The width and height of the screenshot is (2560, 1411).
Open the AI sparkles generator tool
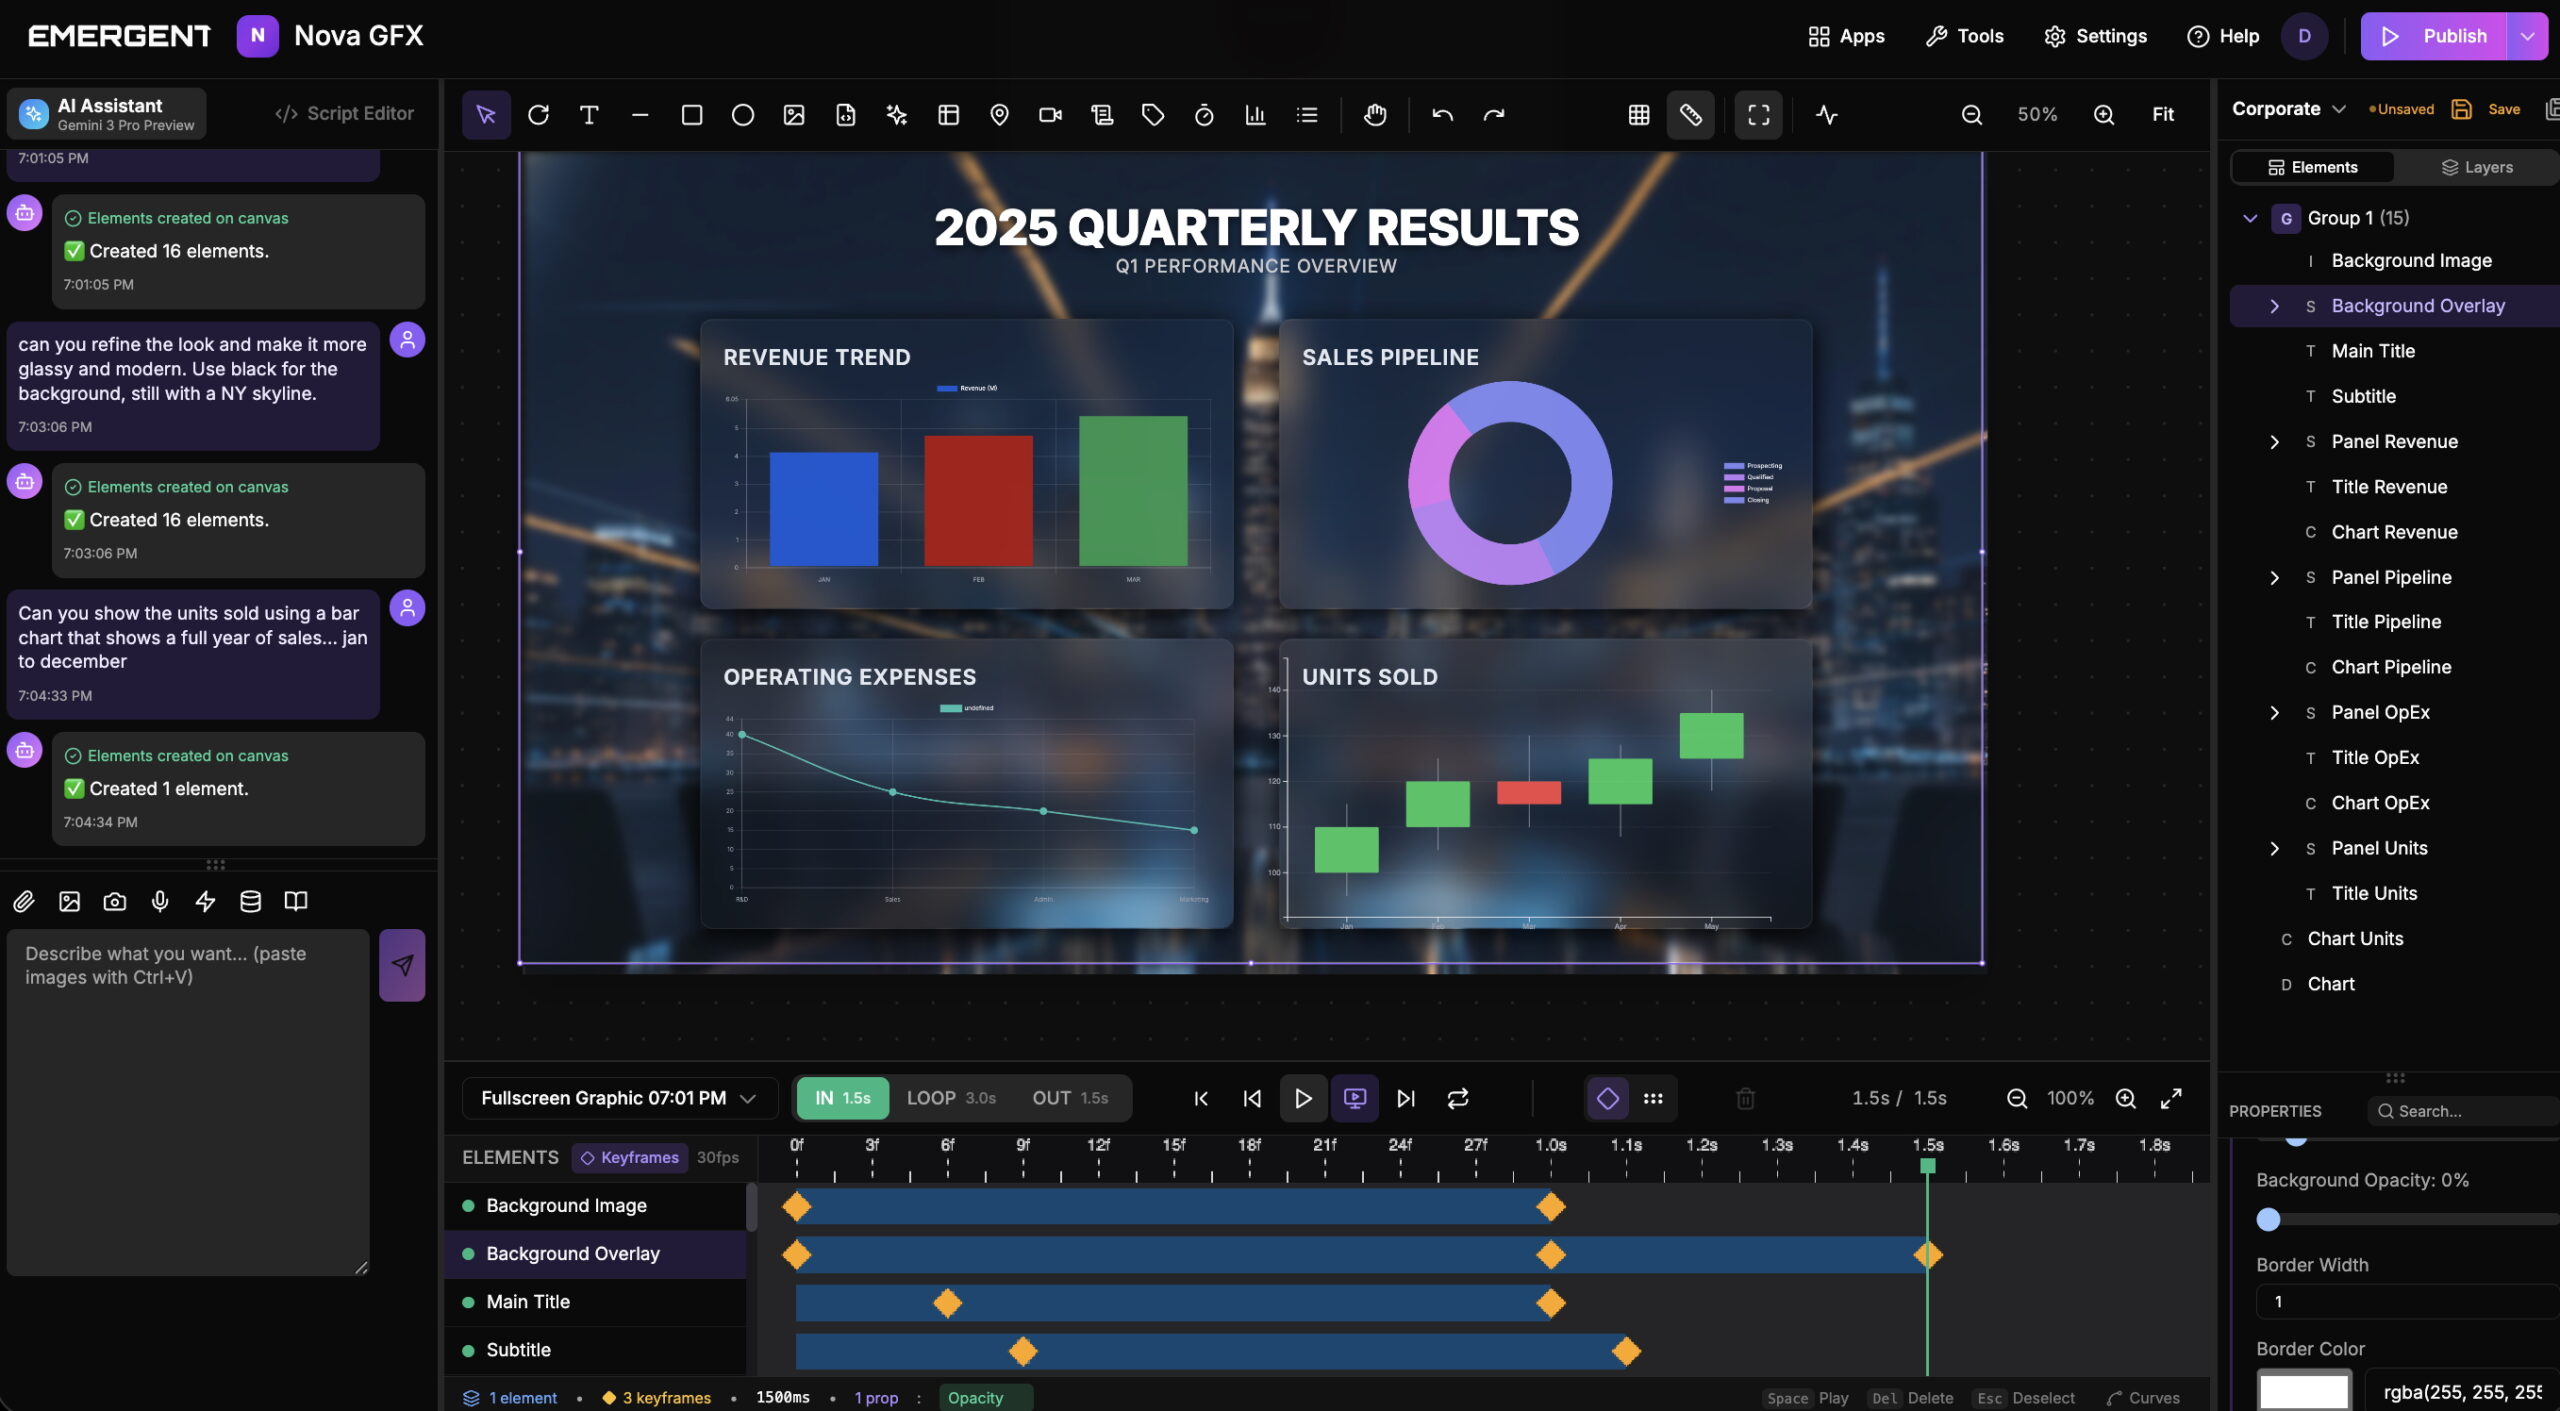(x=895, y=114)
